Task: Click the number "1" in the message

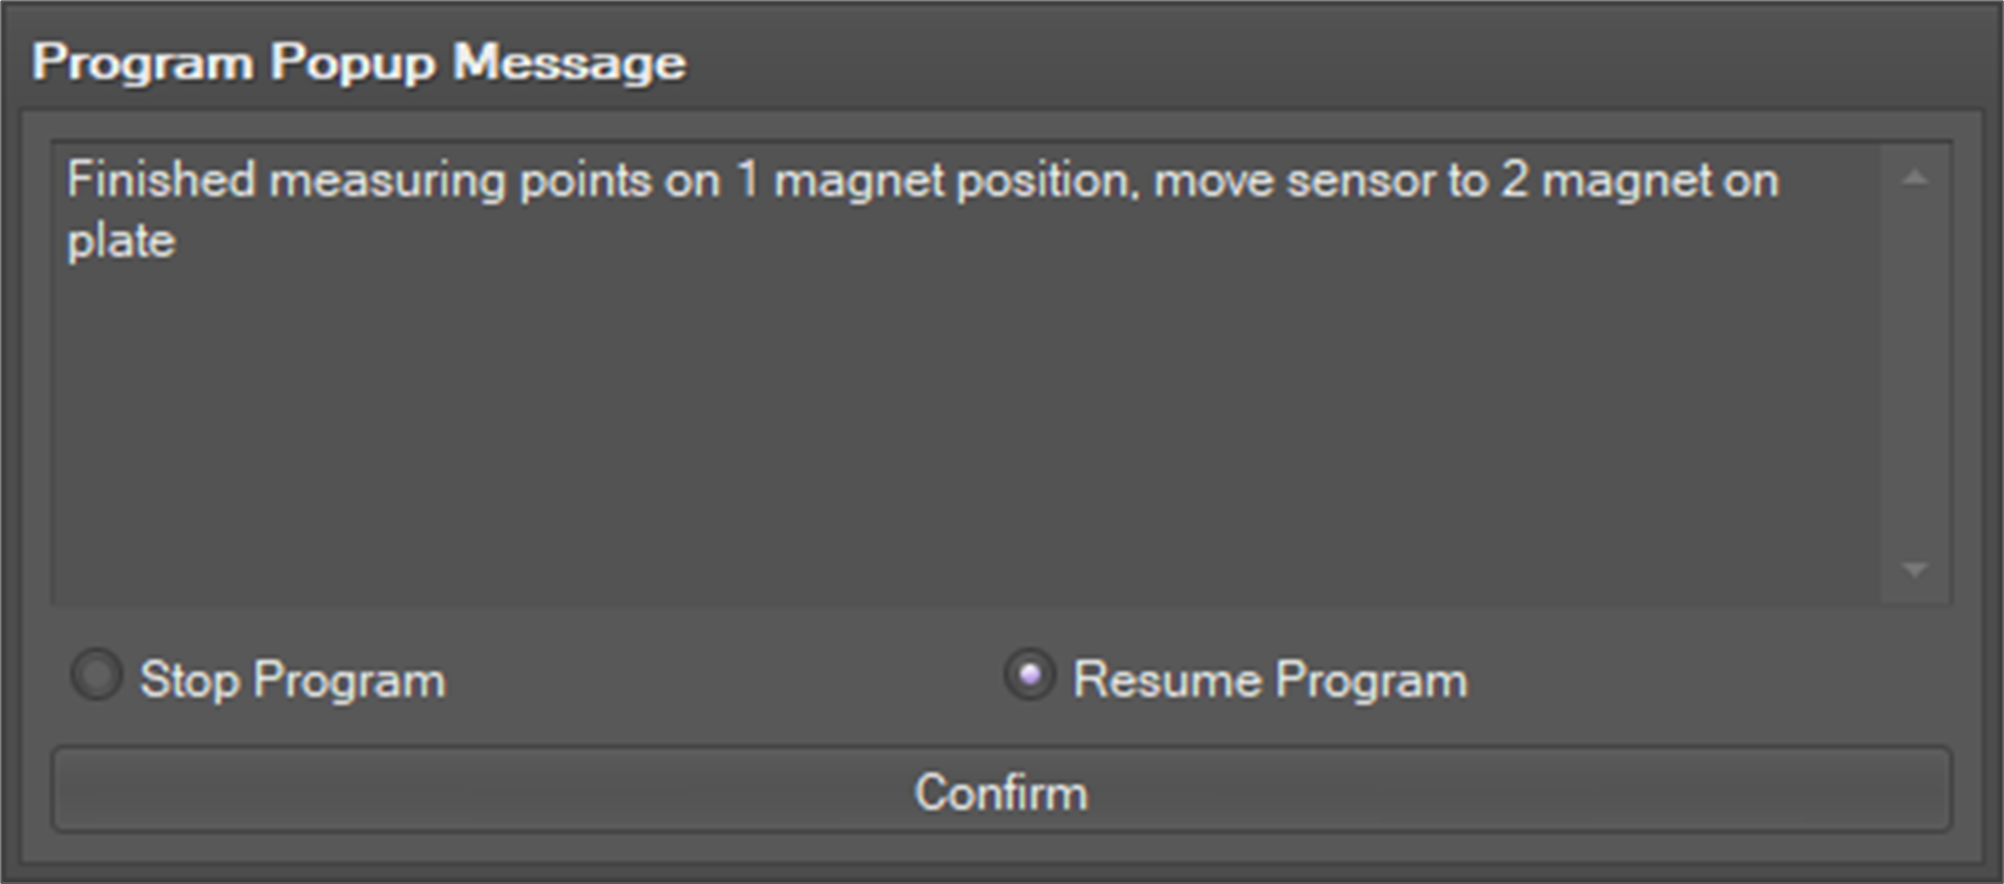Action: (747, 181)
